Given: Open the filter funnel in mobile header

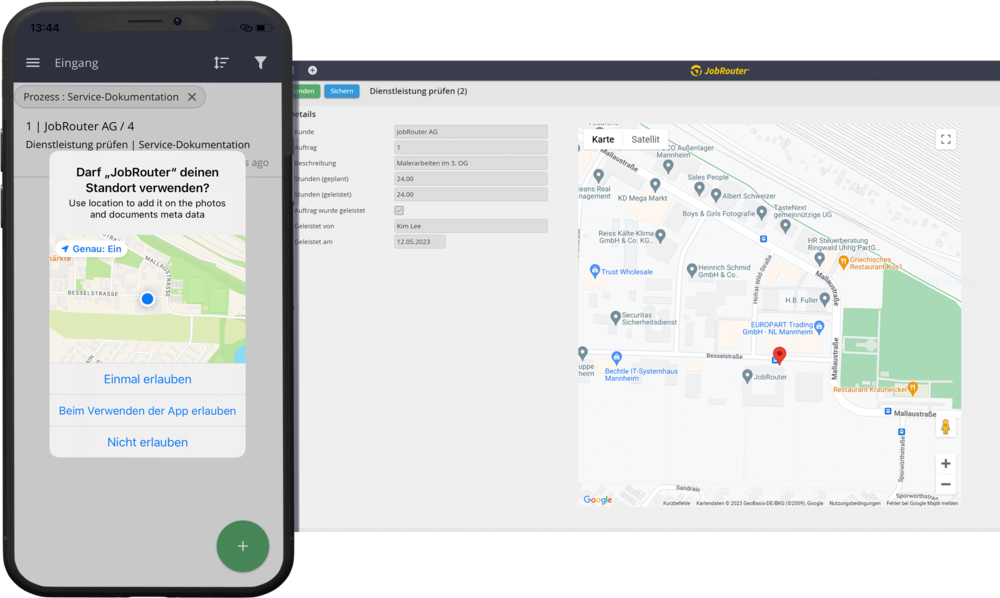Looking at the screenshot, I should click(x=260, y=62).
